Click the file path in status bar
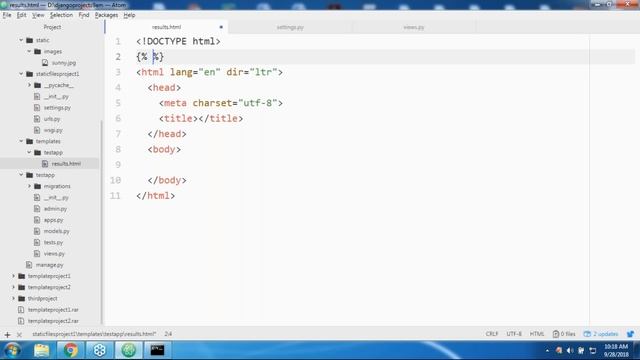This screenshot has width=640, height=360. click(x=94, y=334)
